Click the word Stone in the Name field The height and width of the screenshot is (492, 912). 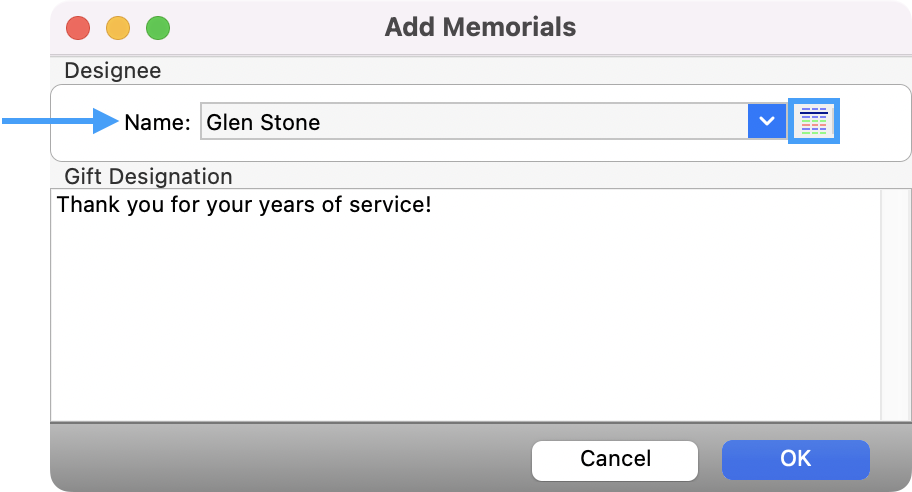click(290, 123)
